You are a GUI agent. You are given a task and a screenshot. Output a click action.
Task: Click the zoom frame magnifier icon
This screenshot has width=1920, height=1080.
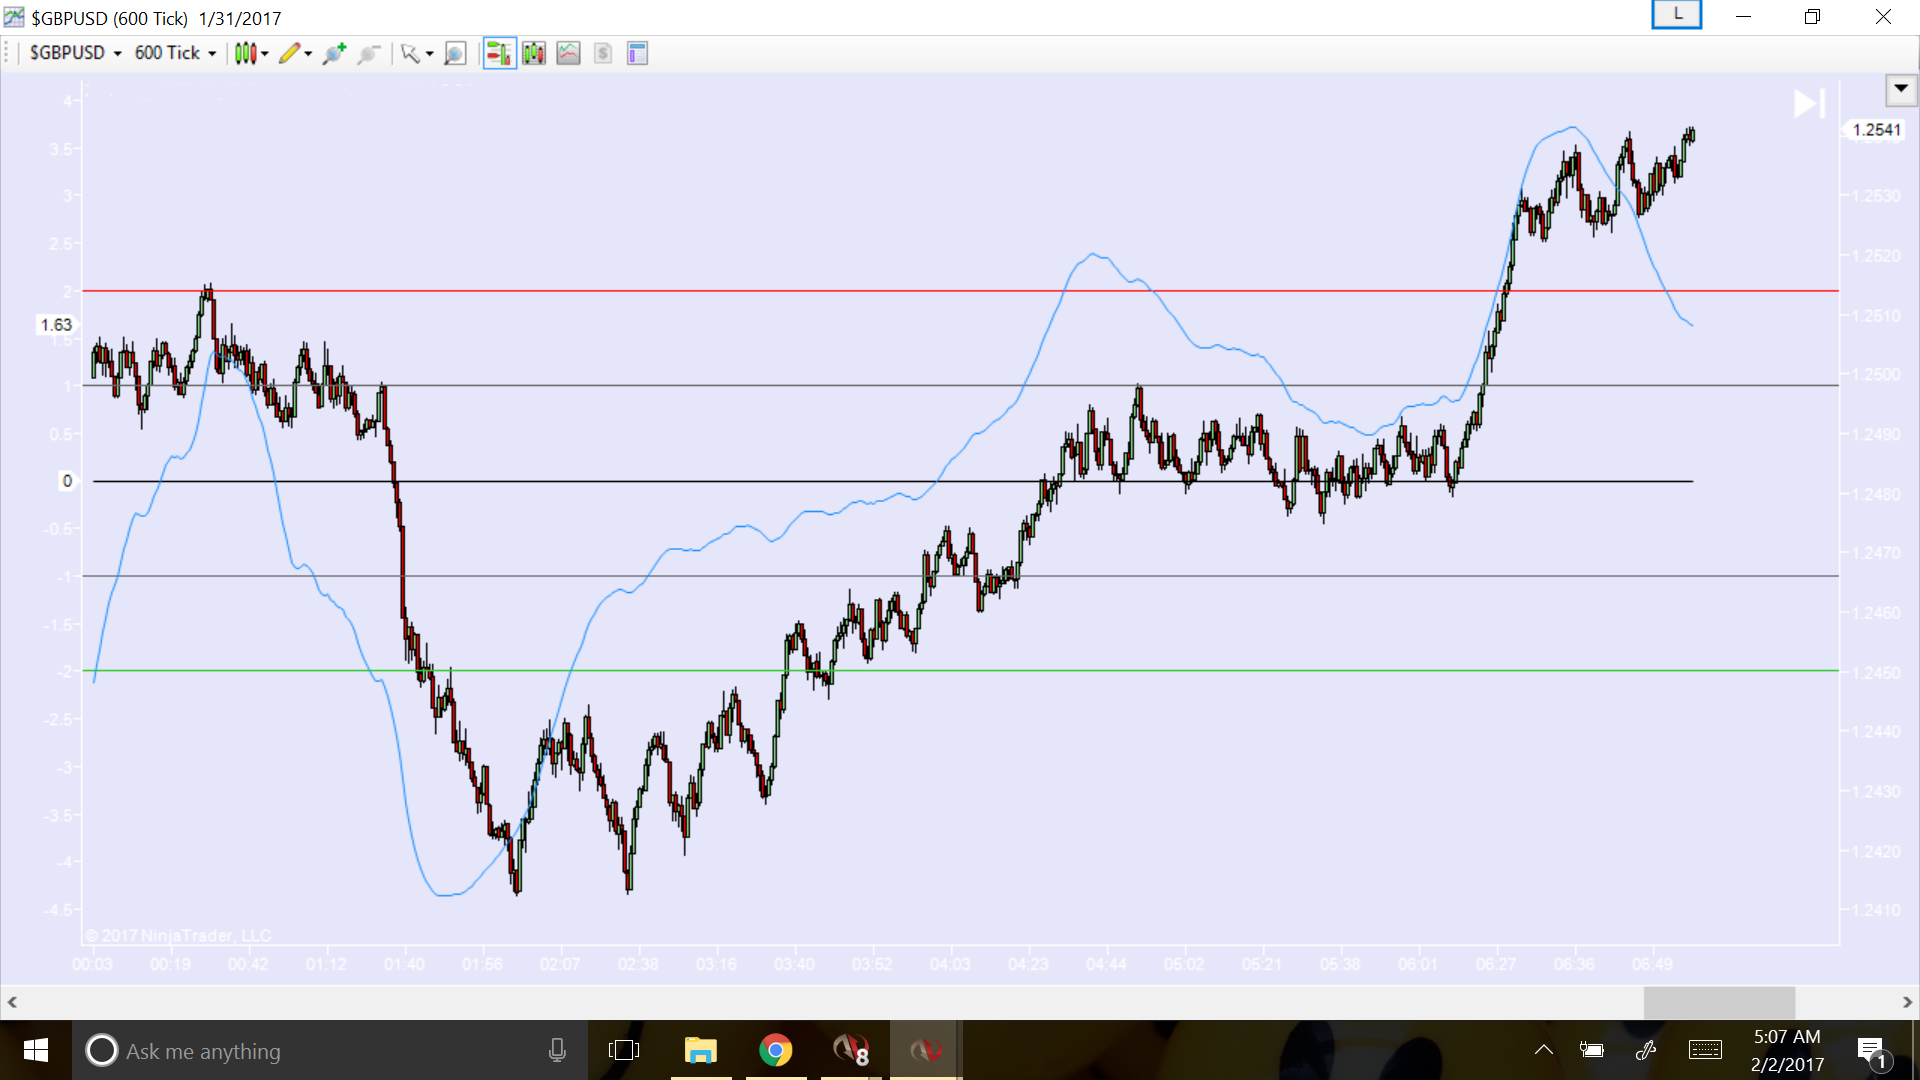[x=455, y=53]
